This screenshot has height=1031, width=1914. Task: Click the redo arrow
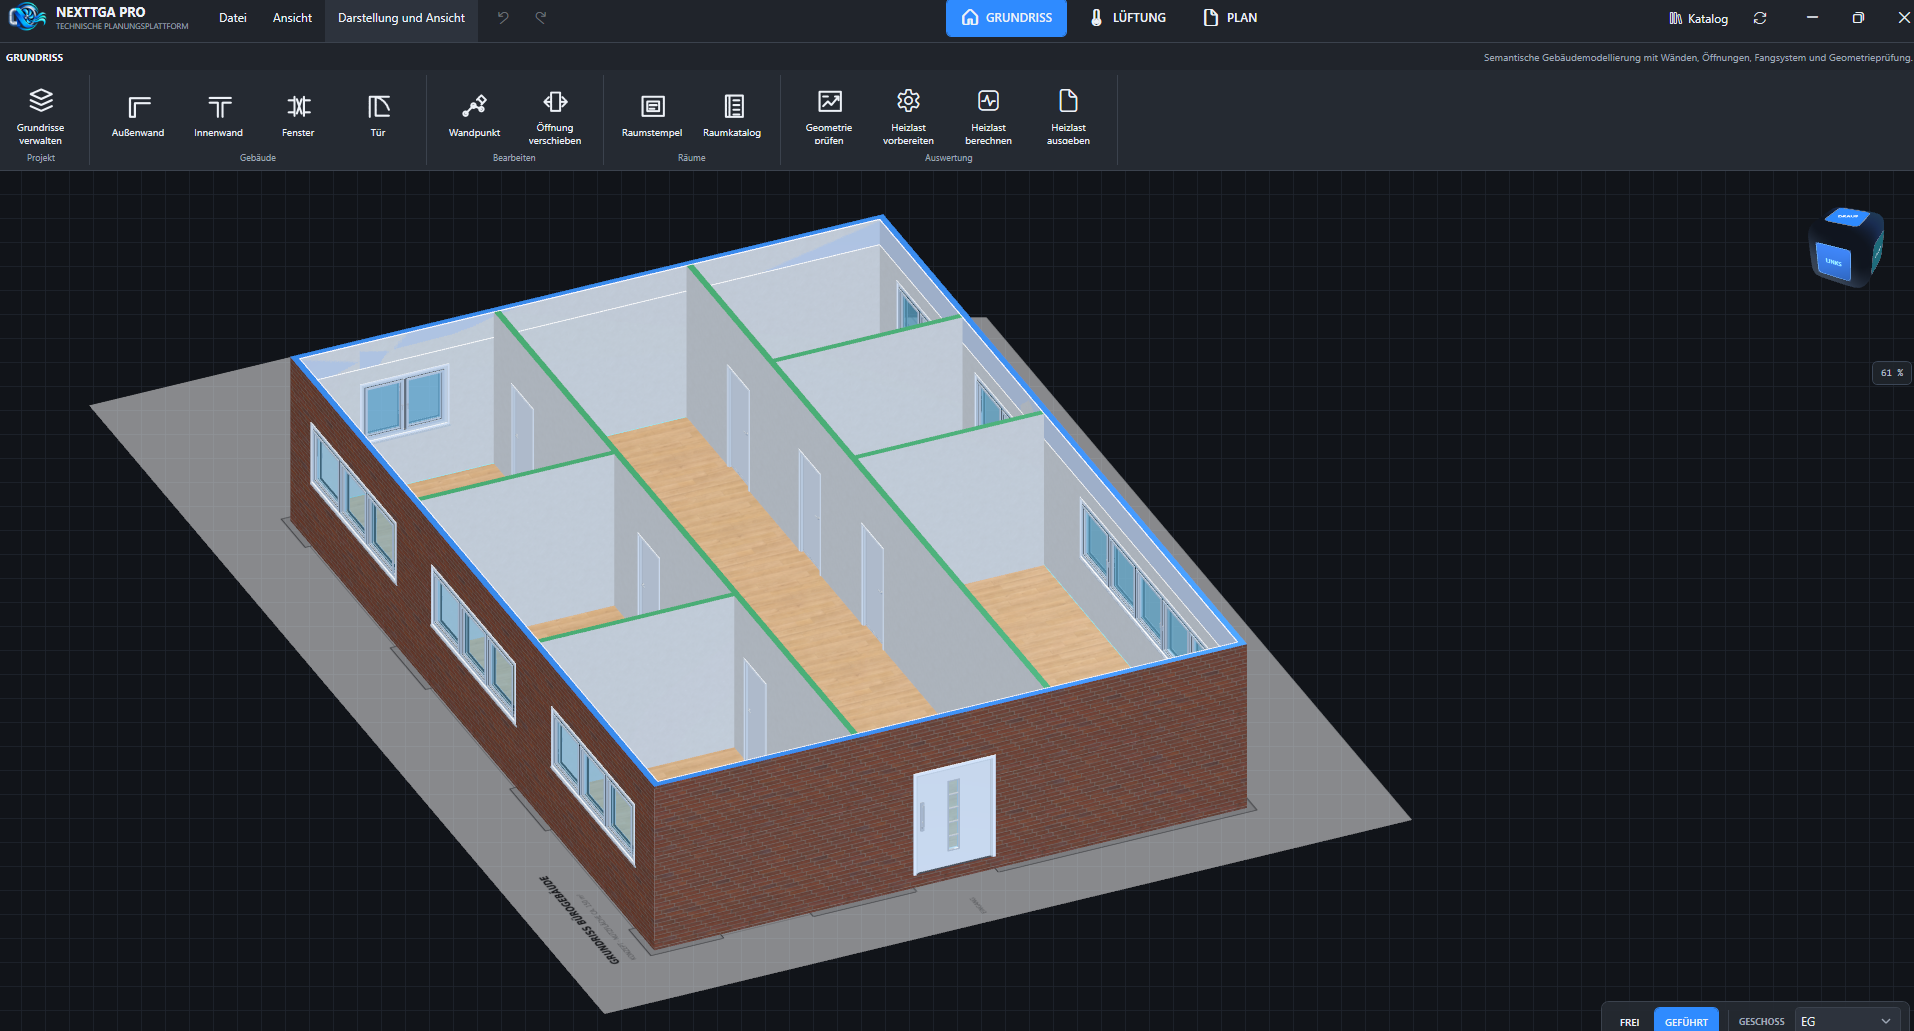click(541, 18)
